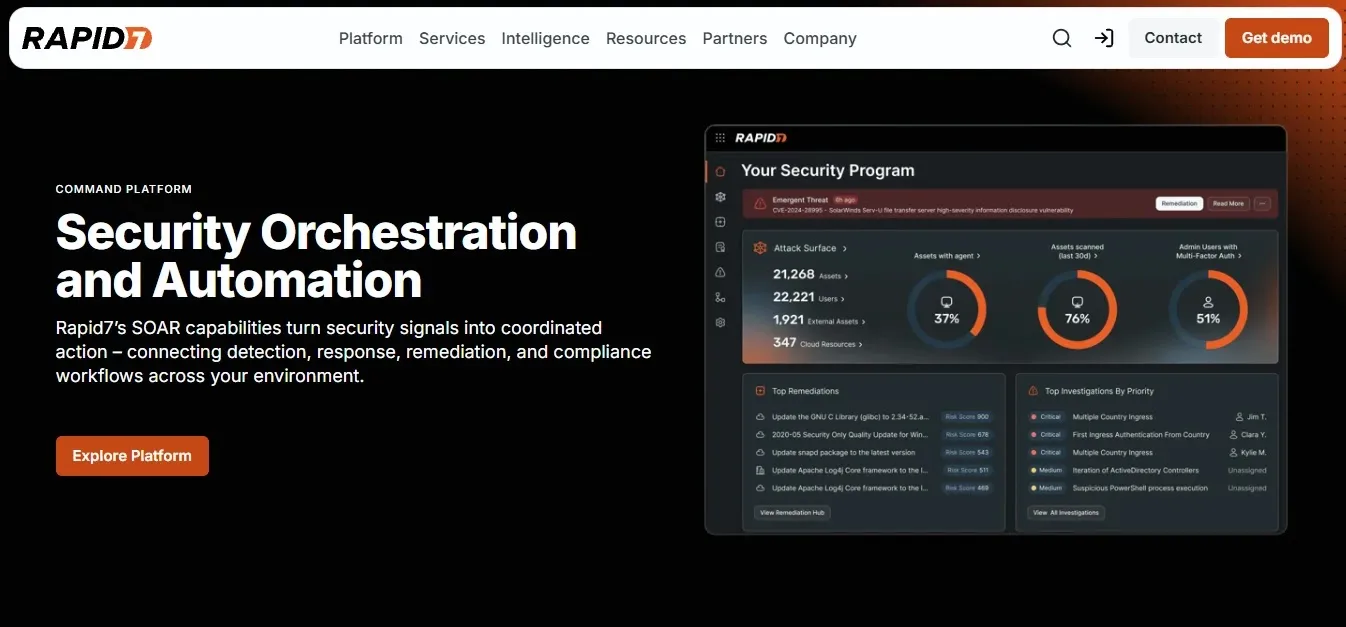Screen dimensions: 1346x627
Task: Expand the chevron after 21,268 Assets
Action: pyautogui.click(x=847, y=276)
